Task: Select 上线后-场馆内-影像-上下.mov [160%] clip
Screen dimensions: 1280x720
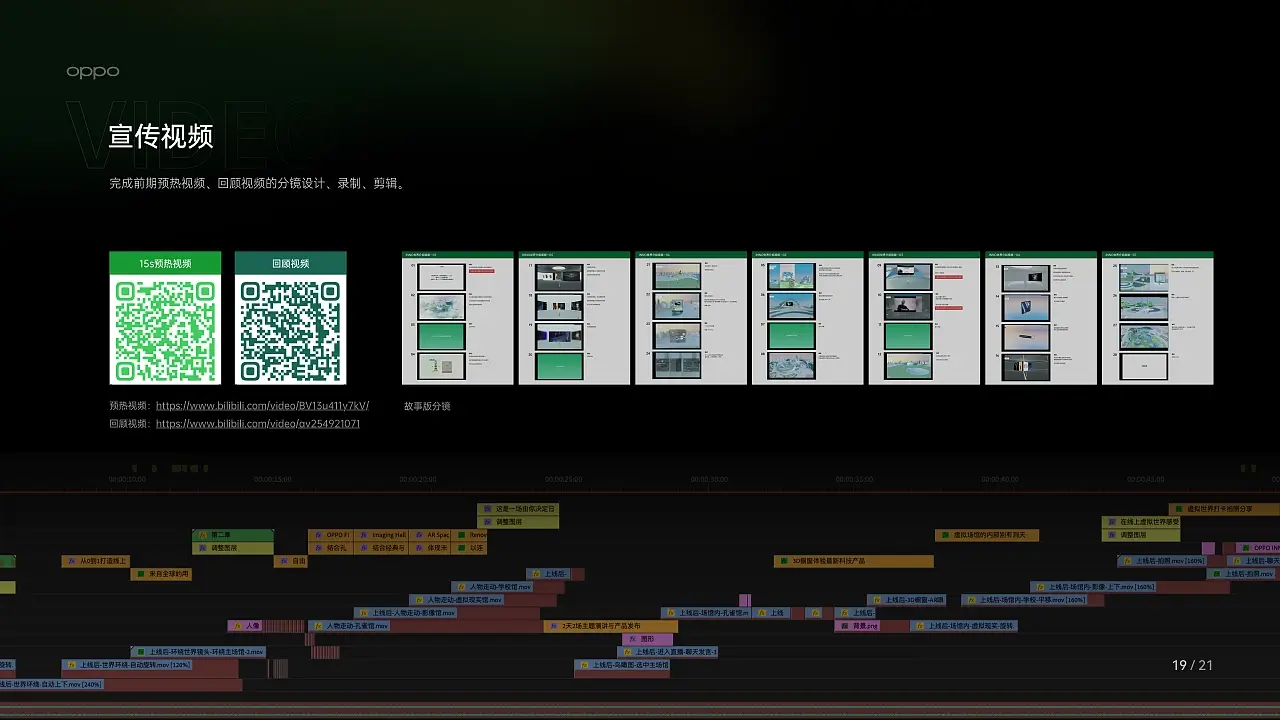Action: (1094, 587)
